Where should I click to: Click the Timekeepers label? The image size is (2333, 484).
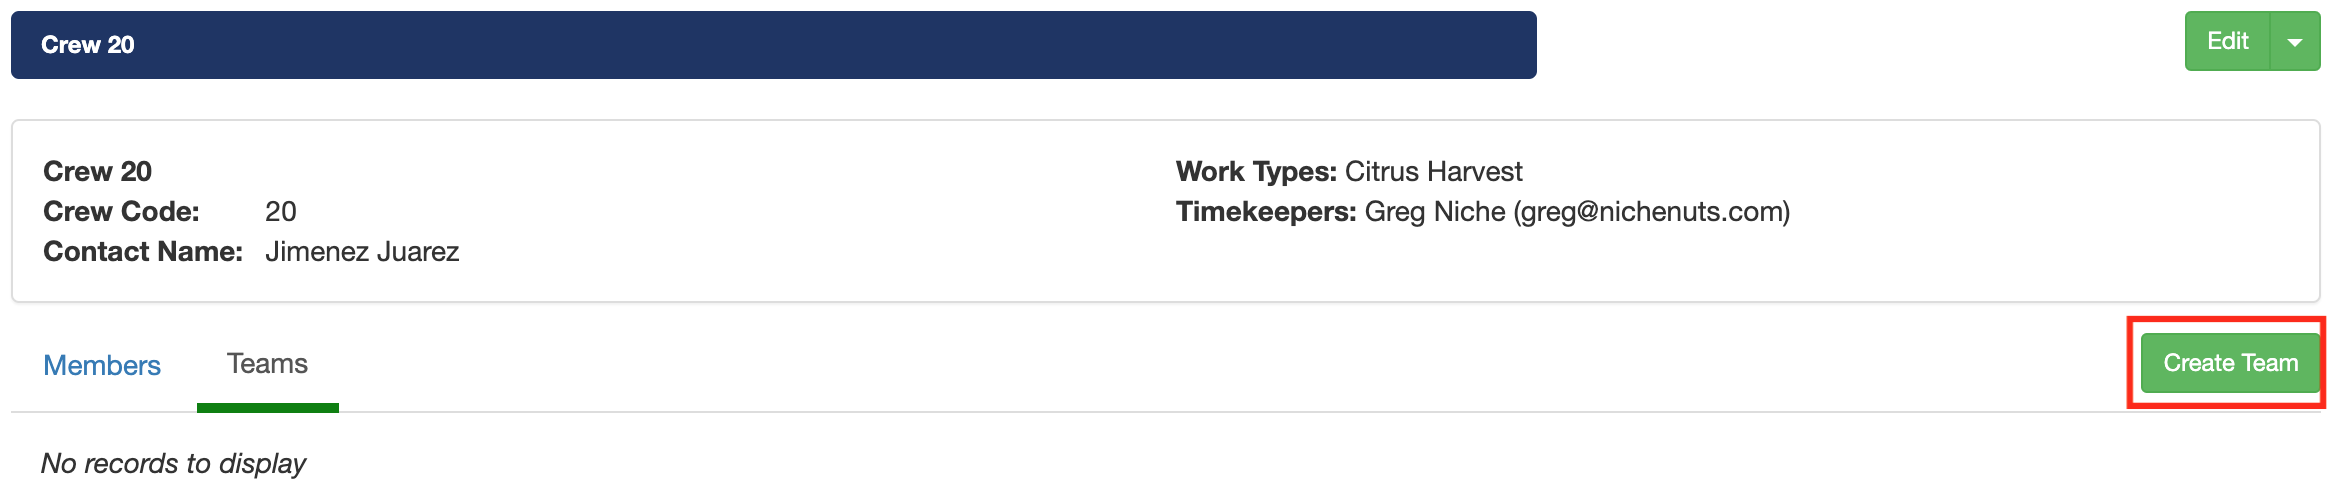(1266, 211)
